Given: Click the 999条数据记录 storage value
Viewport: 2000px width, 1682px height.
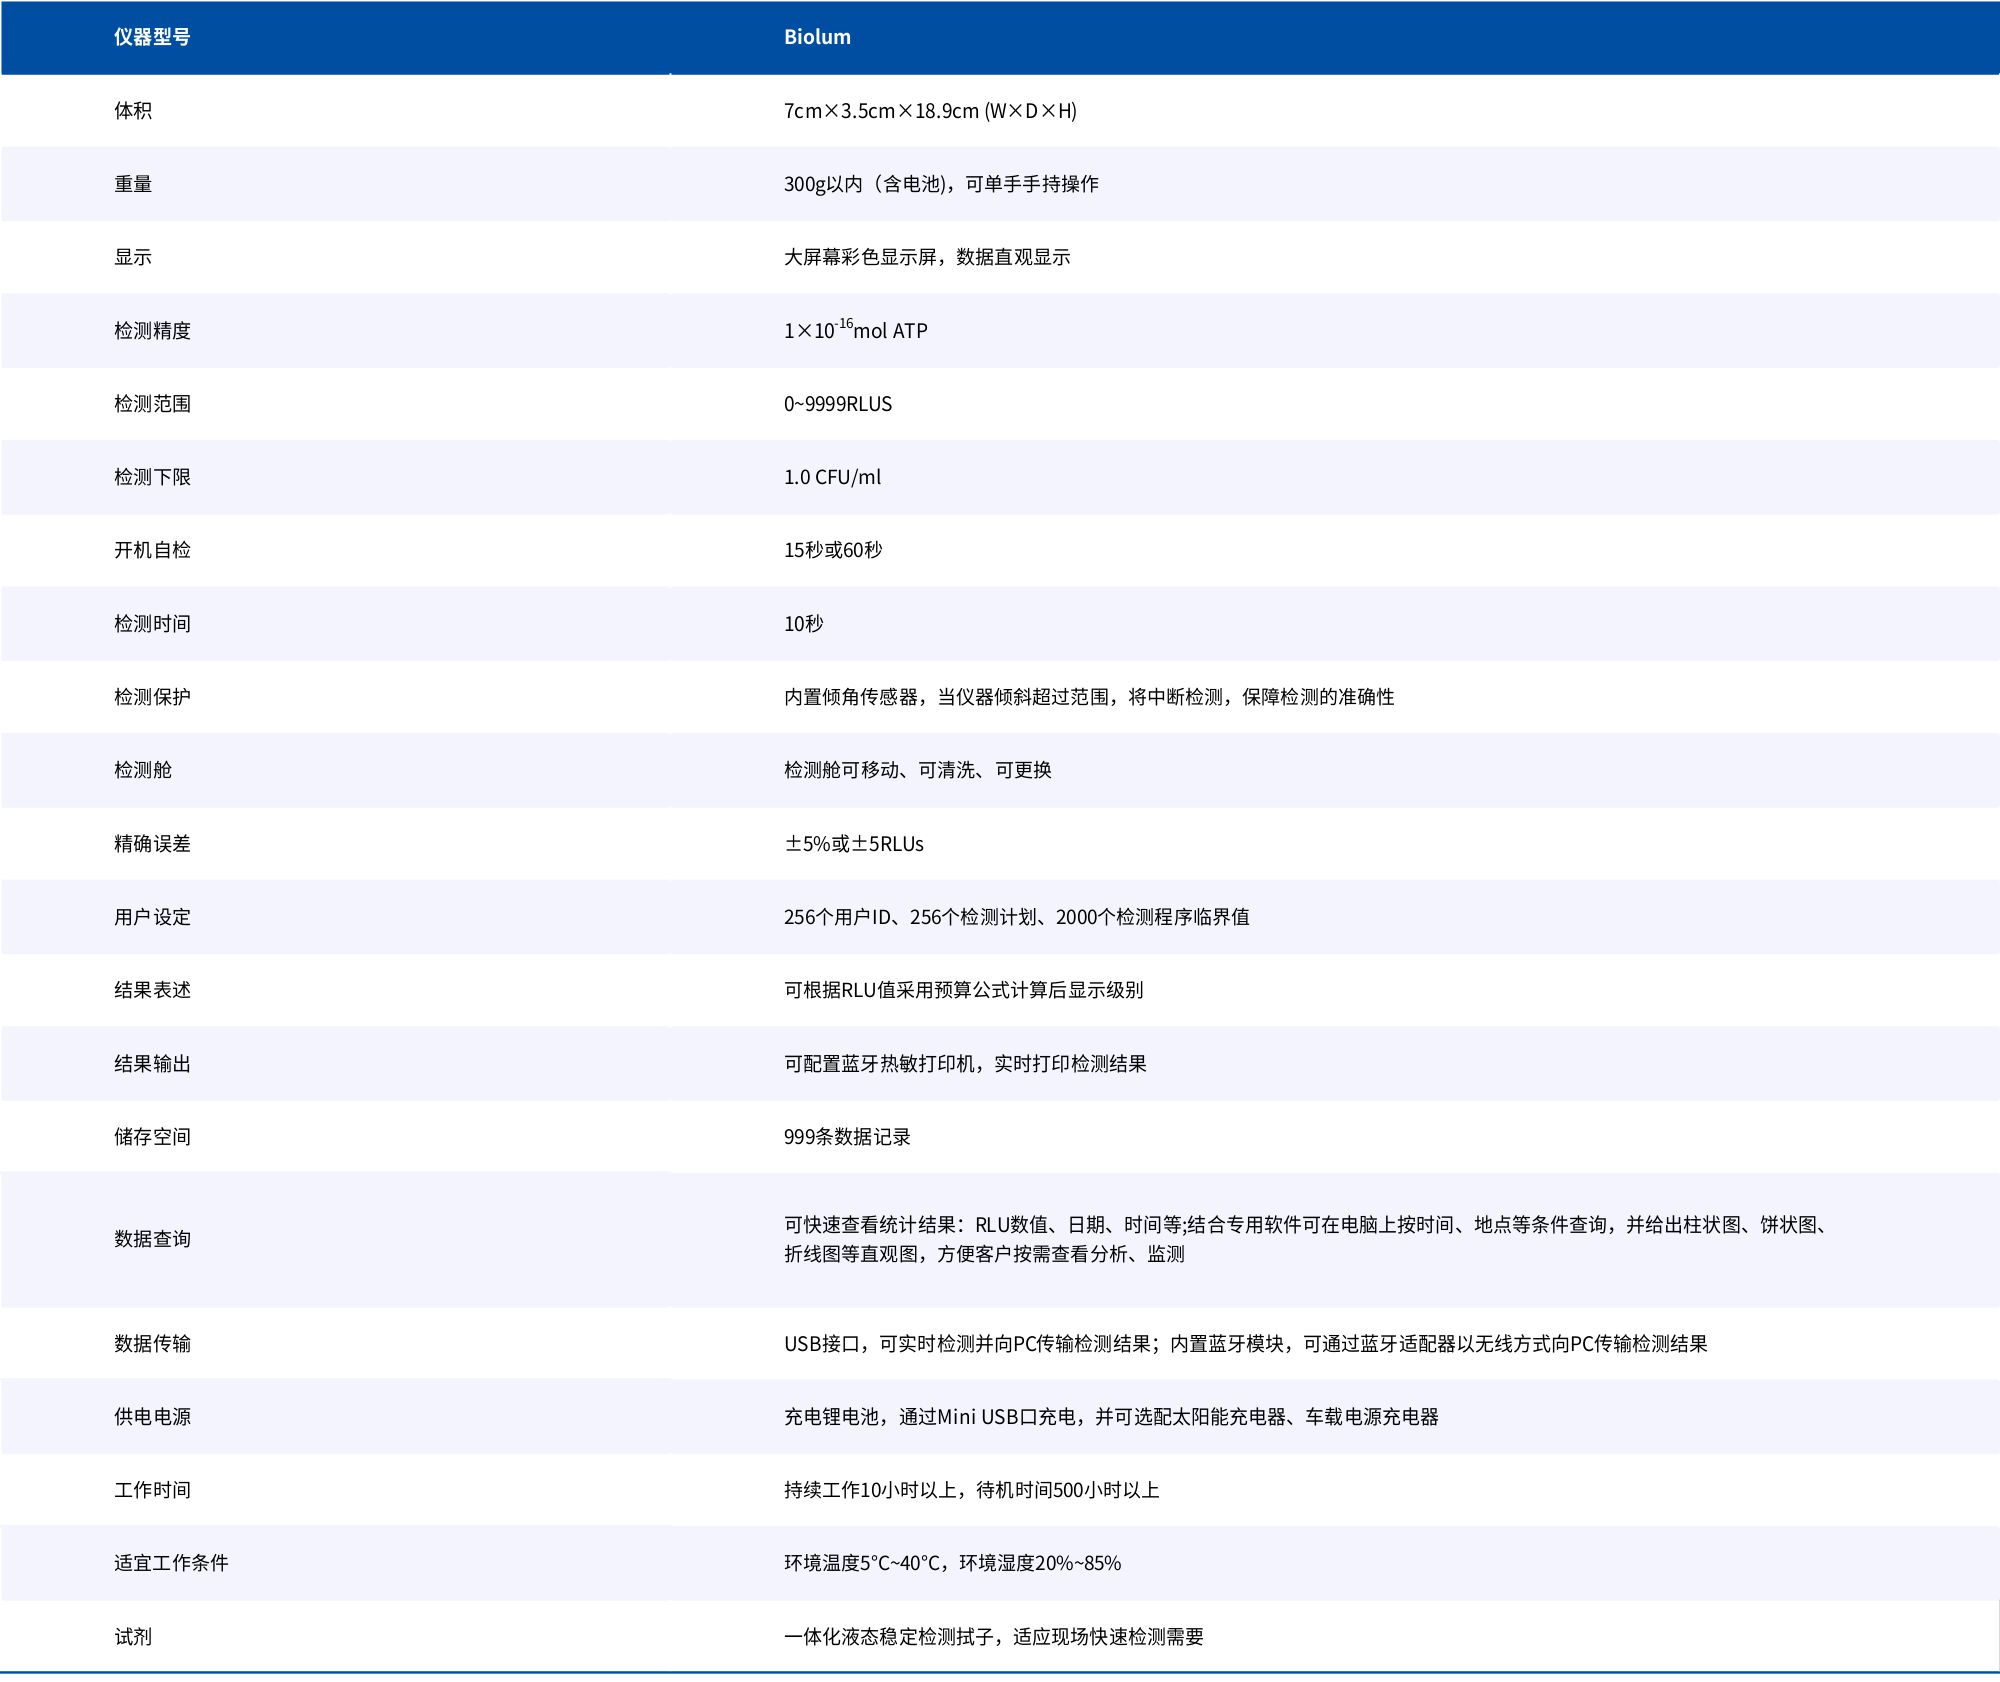Looking at the screenshot, I should click(x=847, y=1137).
